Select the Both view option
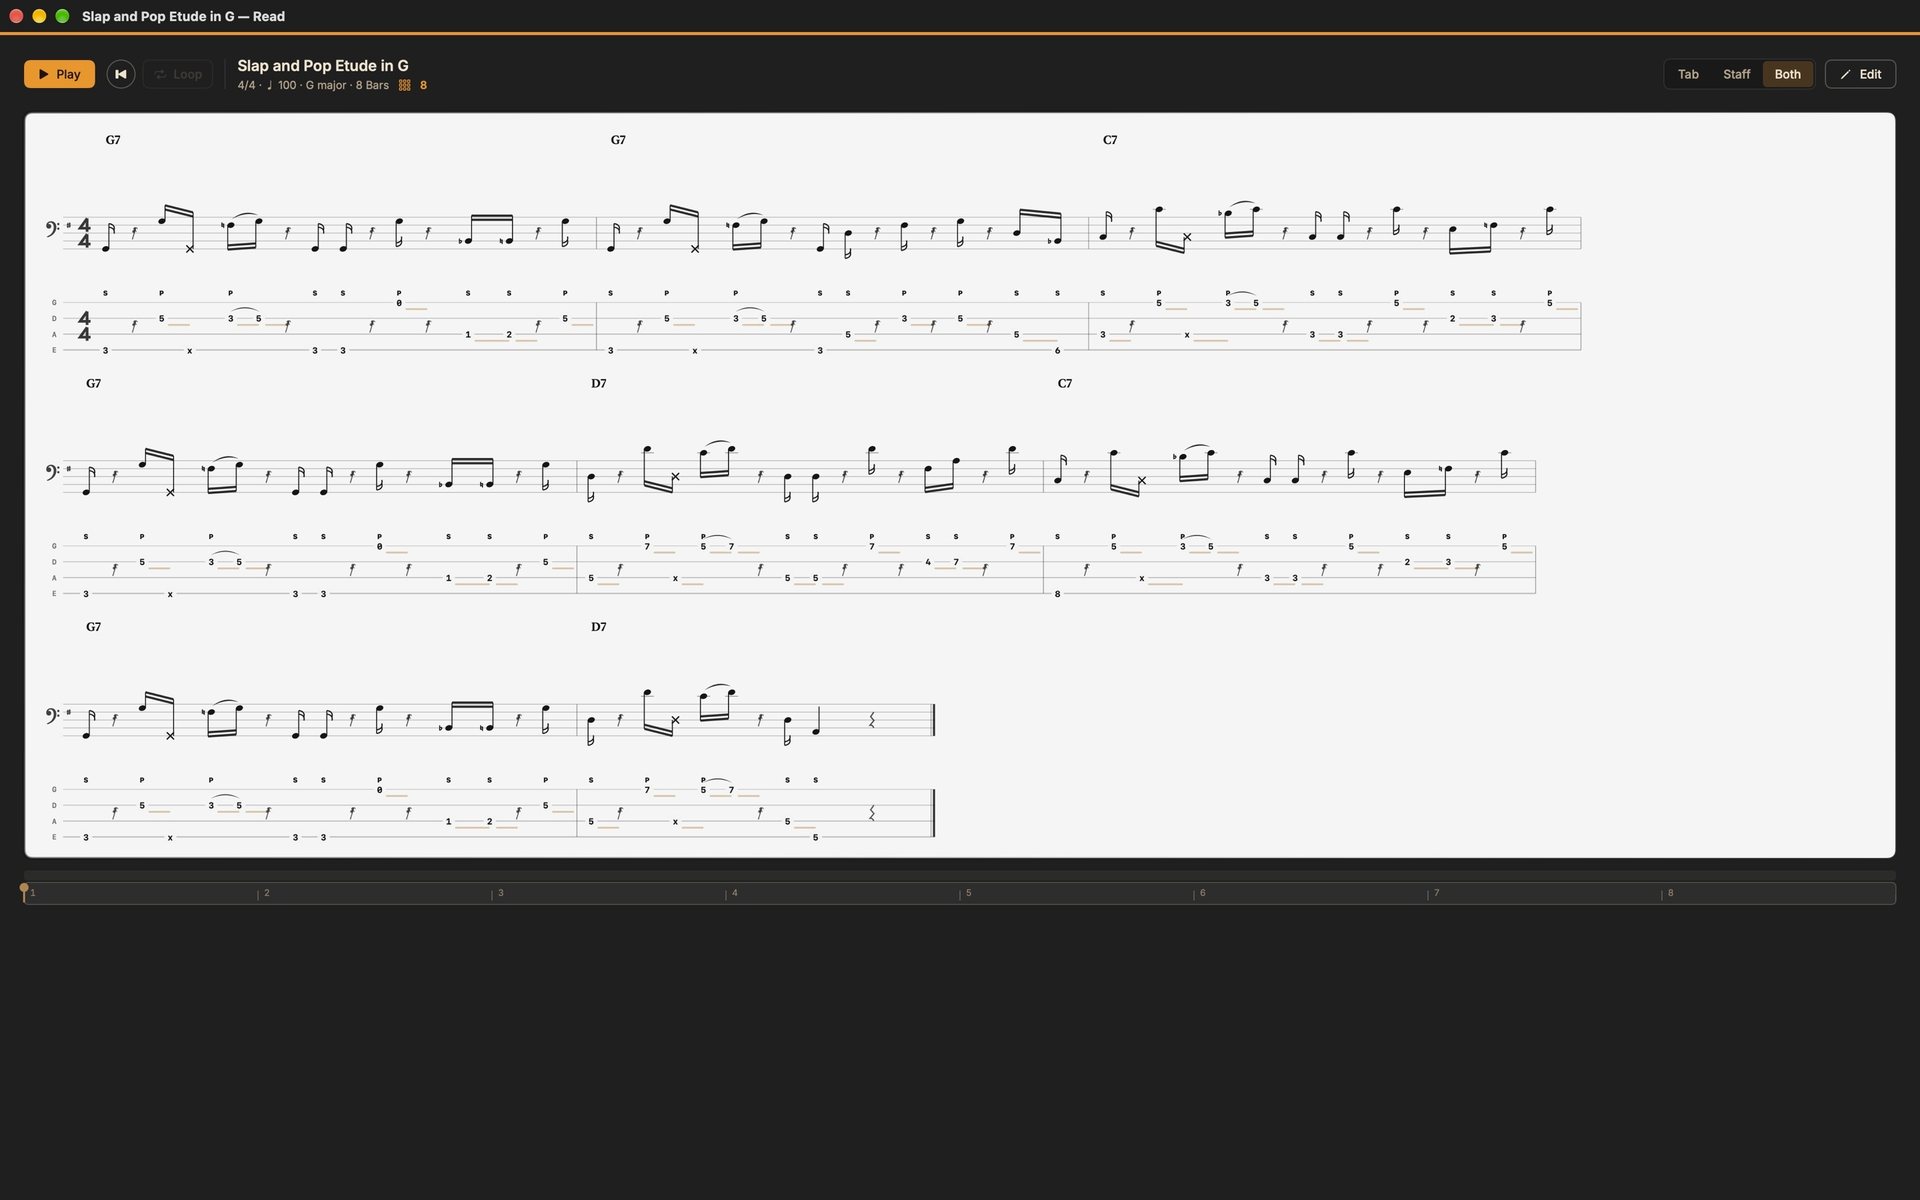 tap(1787, 74)
